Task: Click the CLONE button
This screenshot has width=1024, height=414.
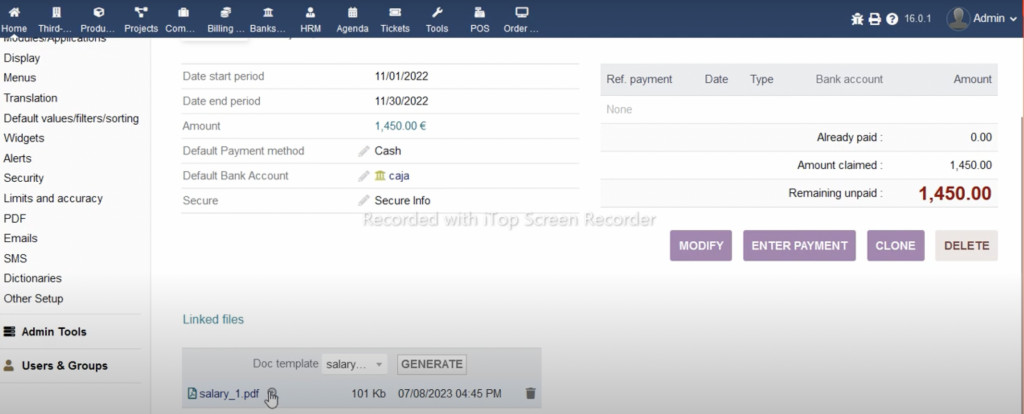Action: coord(895,246)
